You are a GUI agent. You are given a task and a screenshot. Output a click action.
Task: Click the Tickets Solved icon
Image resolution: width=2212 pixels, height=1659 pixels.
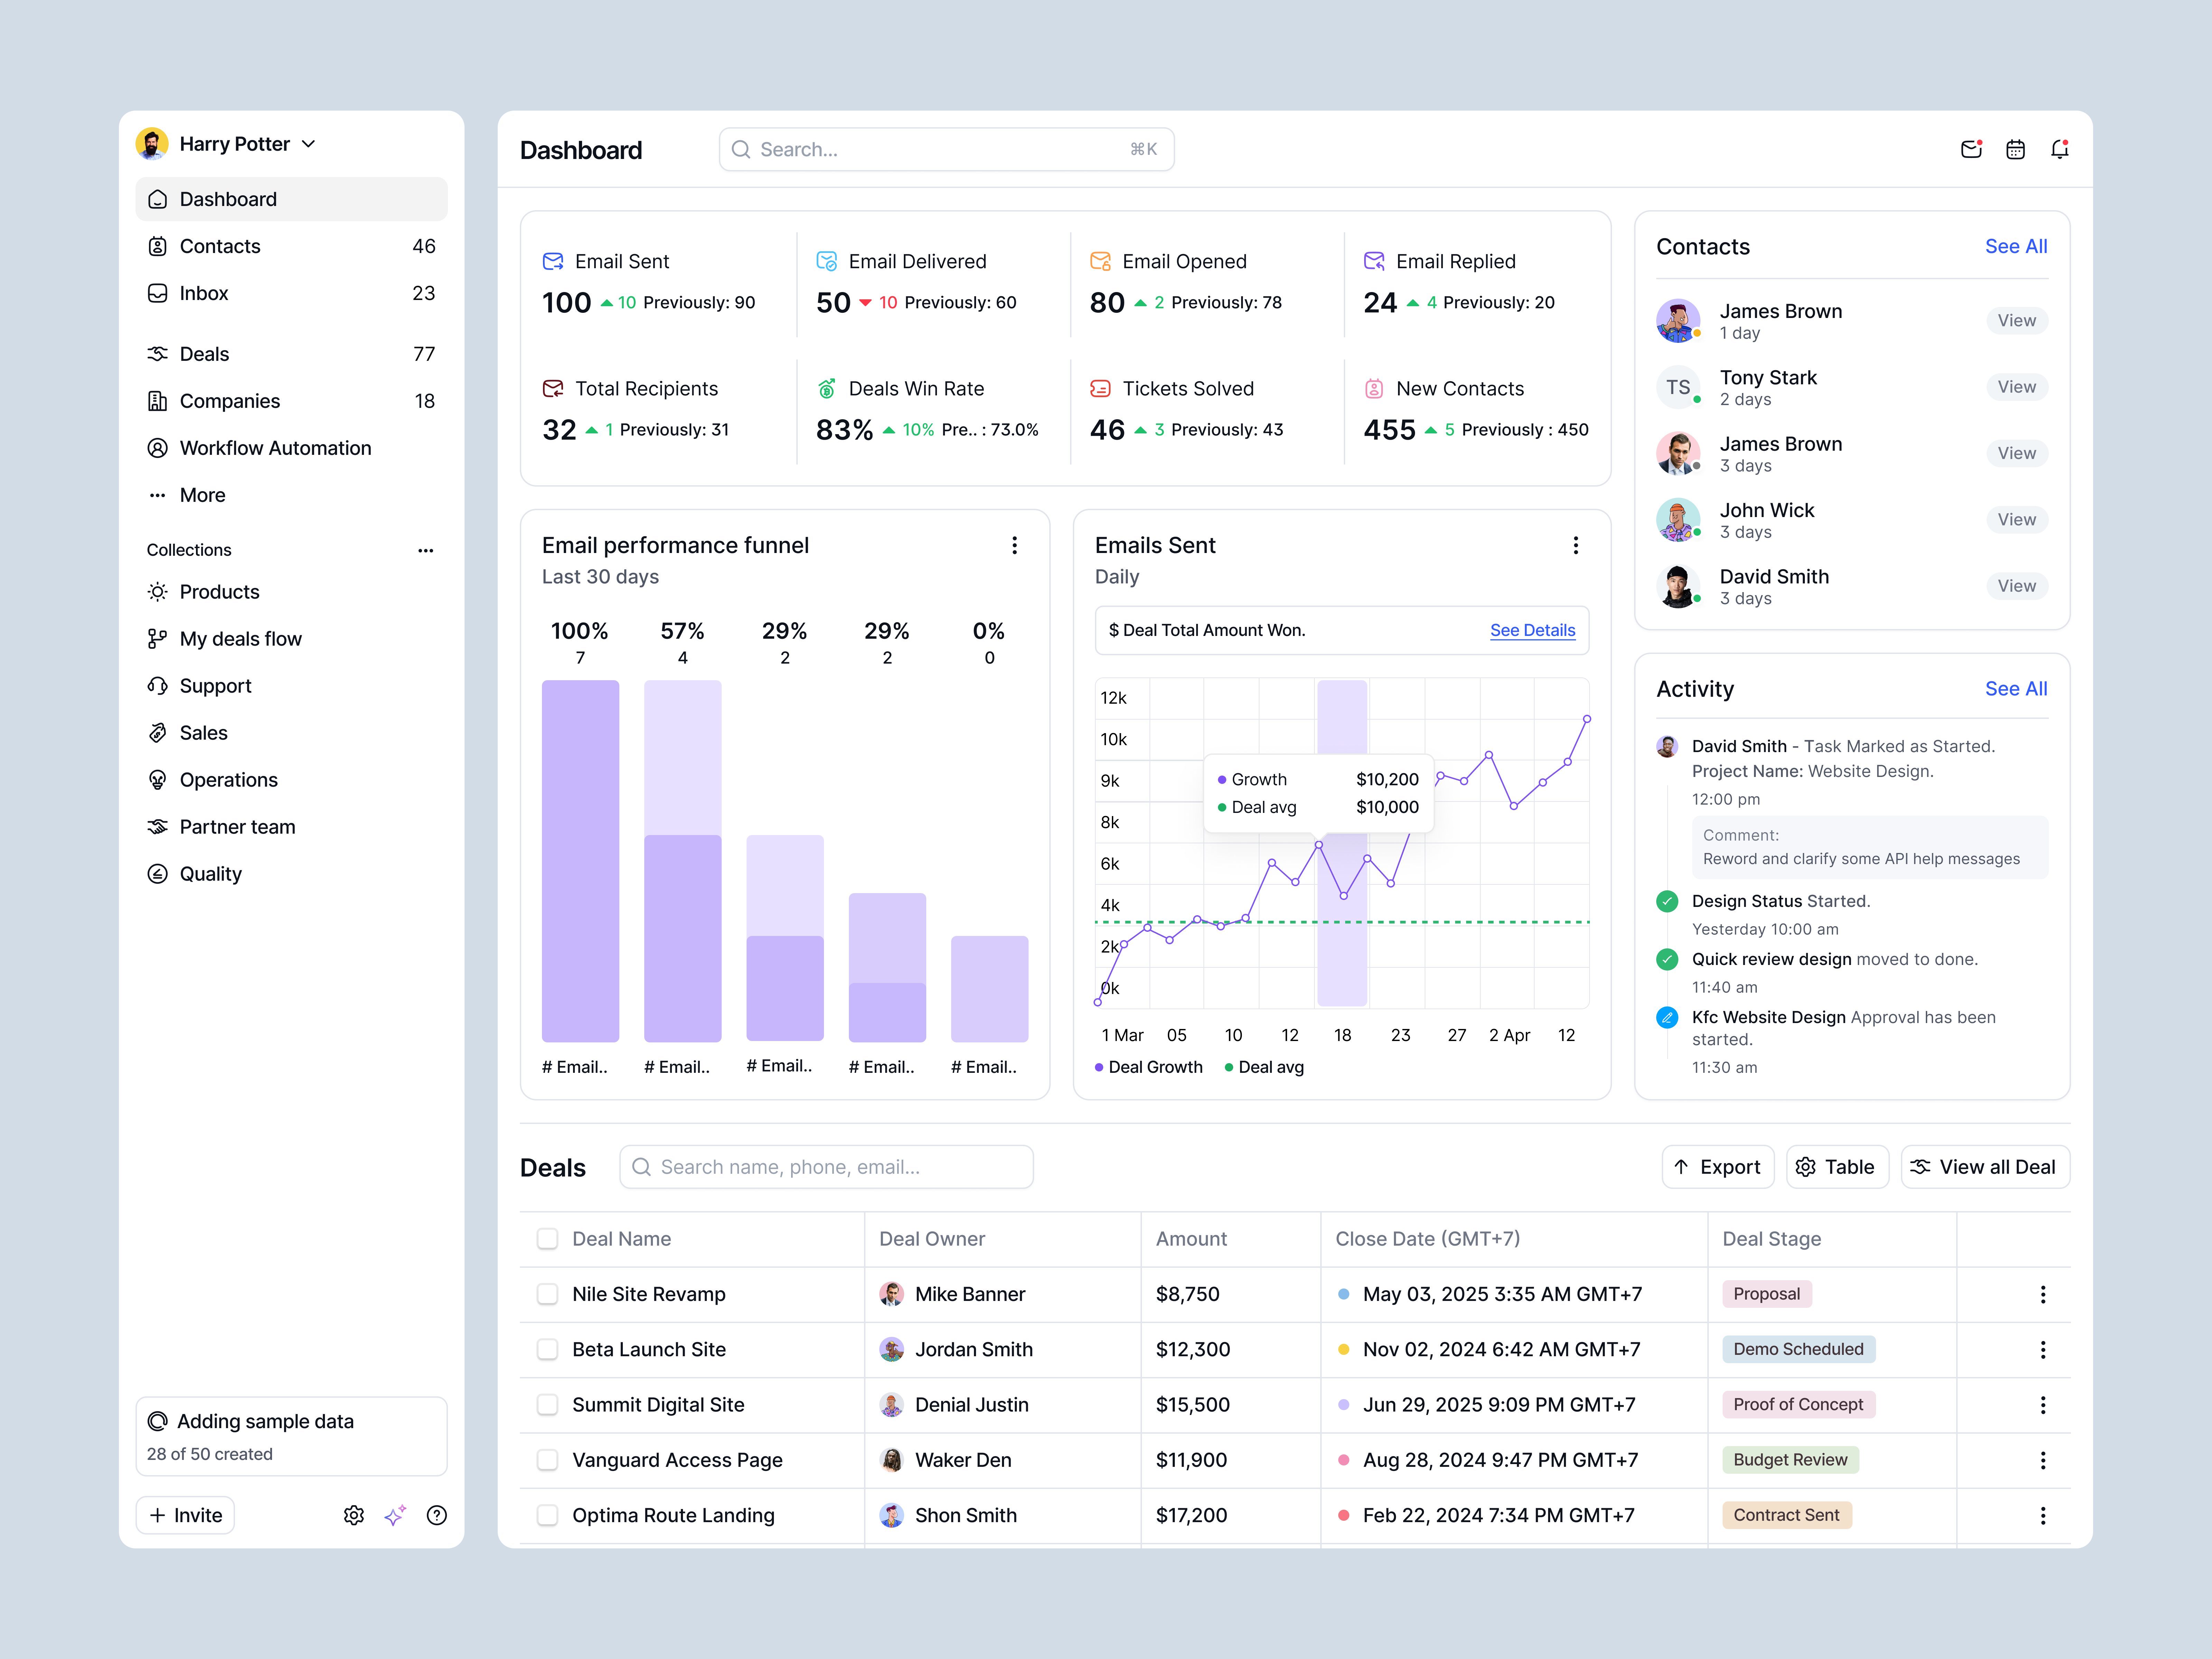pos(1100,388)
